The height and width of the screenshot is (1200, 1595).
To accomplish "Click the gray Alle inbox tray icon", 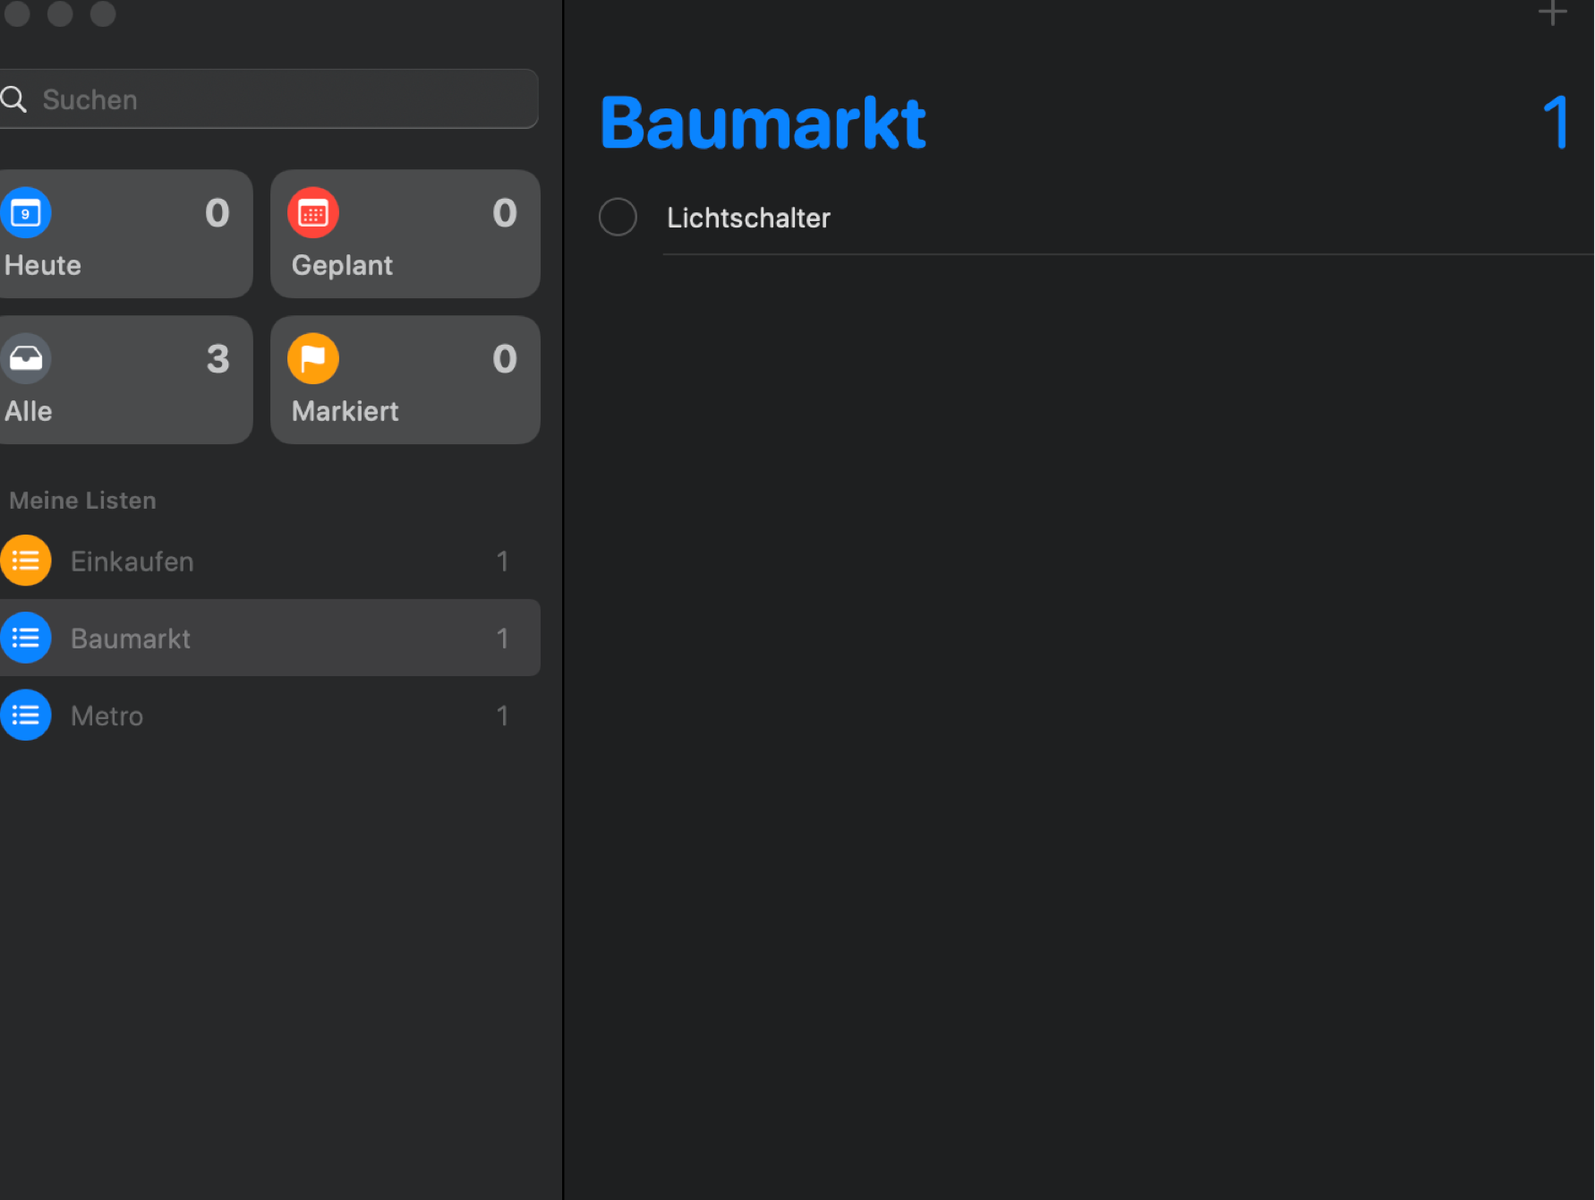I will click(26, 359).
